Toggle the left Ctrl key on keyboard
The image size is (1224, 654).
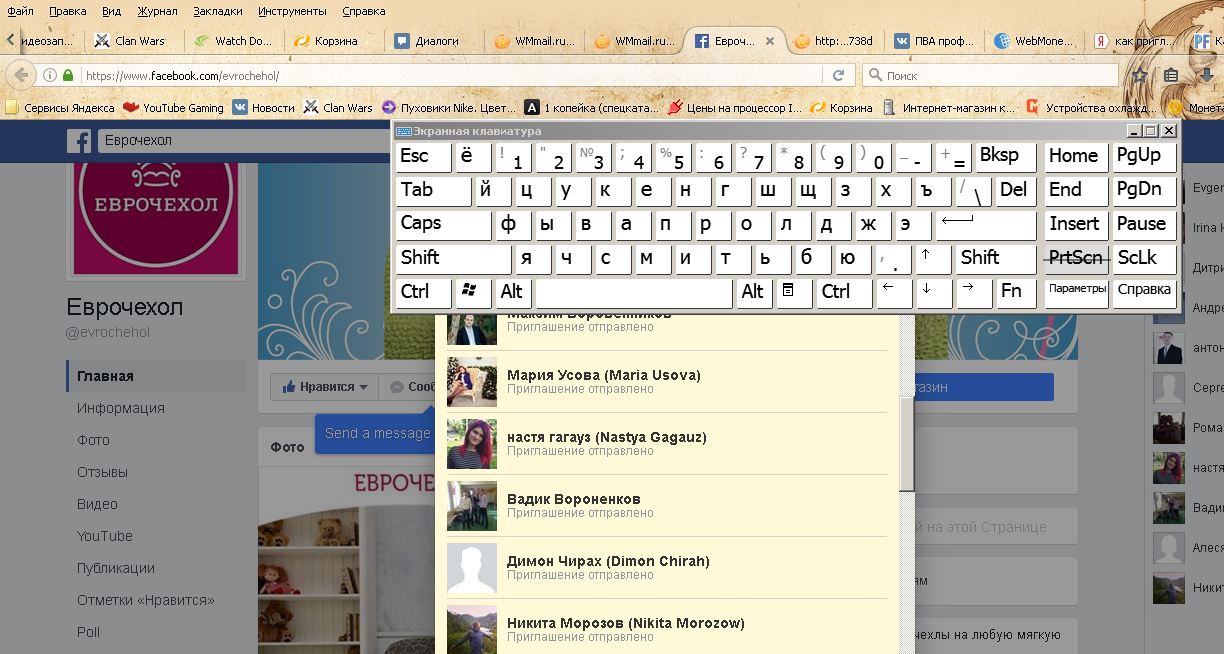click(x=423, y=292)
